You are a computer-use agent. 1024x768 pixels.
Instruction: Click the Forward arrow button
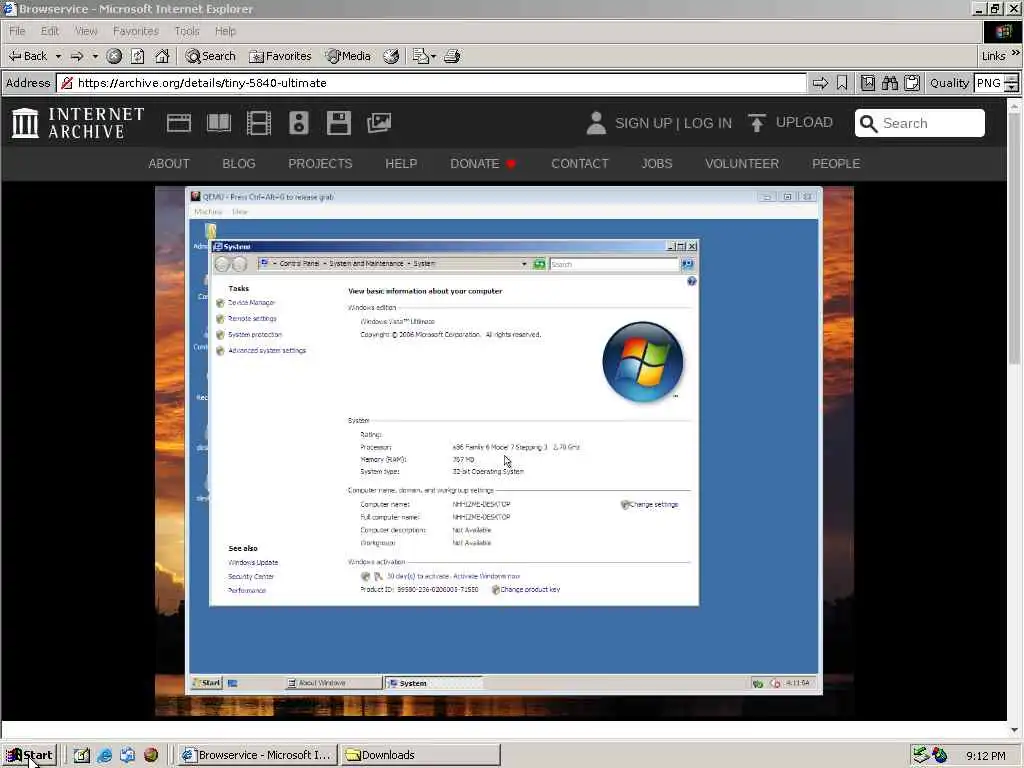click(77, 56)
